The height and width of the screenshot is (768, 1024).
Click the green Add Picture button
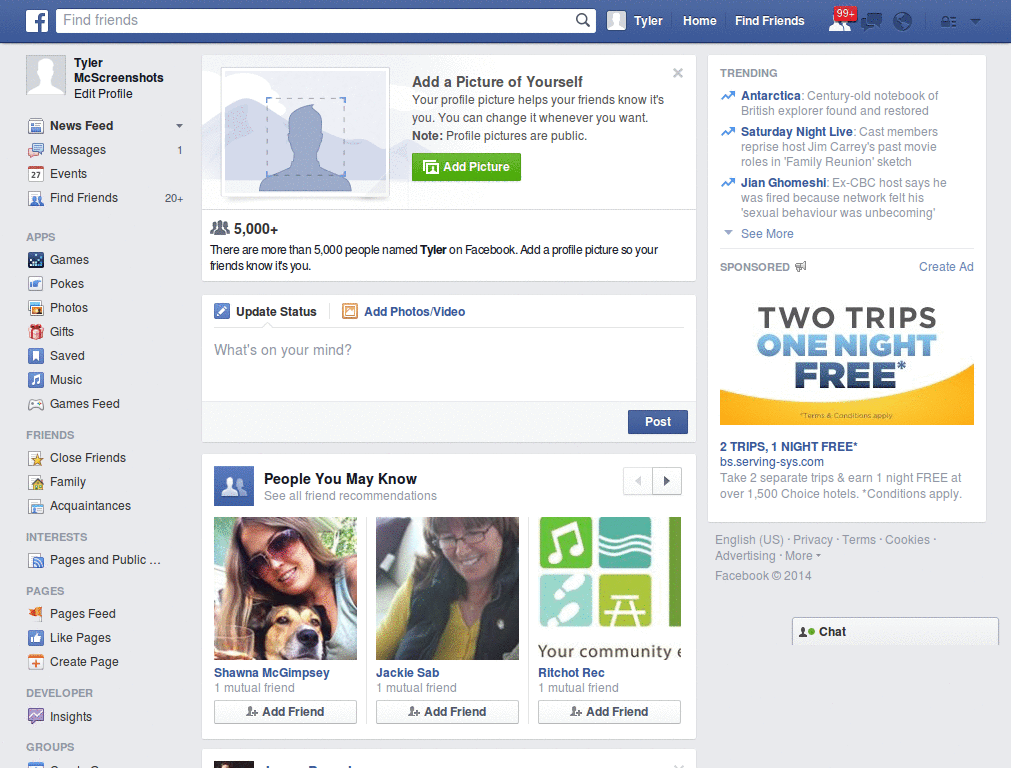(x=466, y=167)
